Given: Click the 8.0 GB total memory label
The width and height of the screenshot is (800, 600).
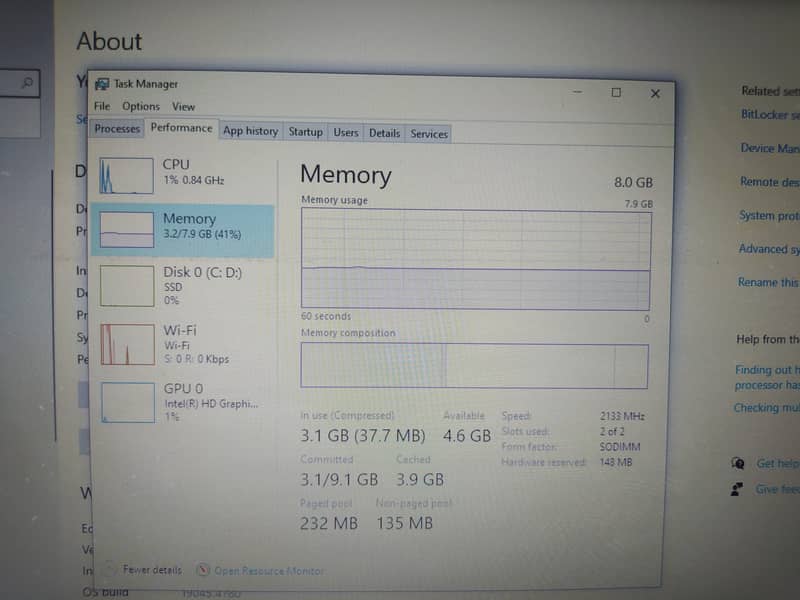Looking at the screenshot, I should [633, 182].
